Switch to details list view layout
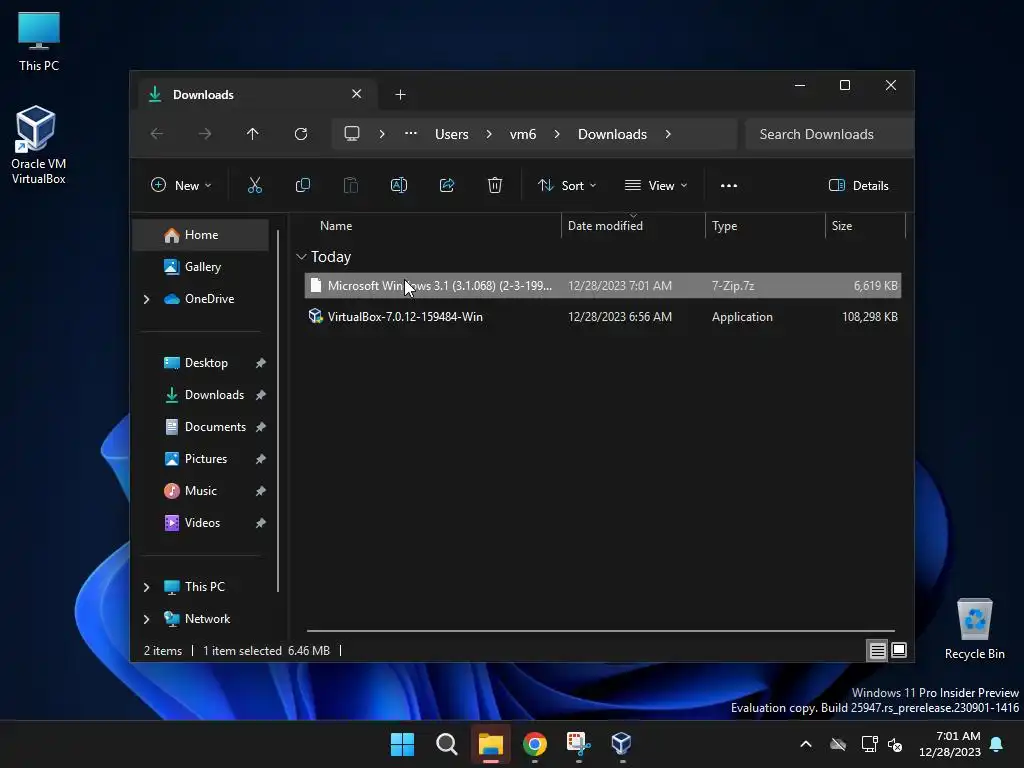 (877, 650)
